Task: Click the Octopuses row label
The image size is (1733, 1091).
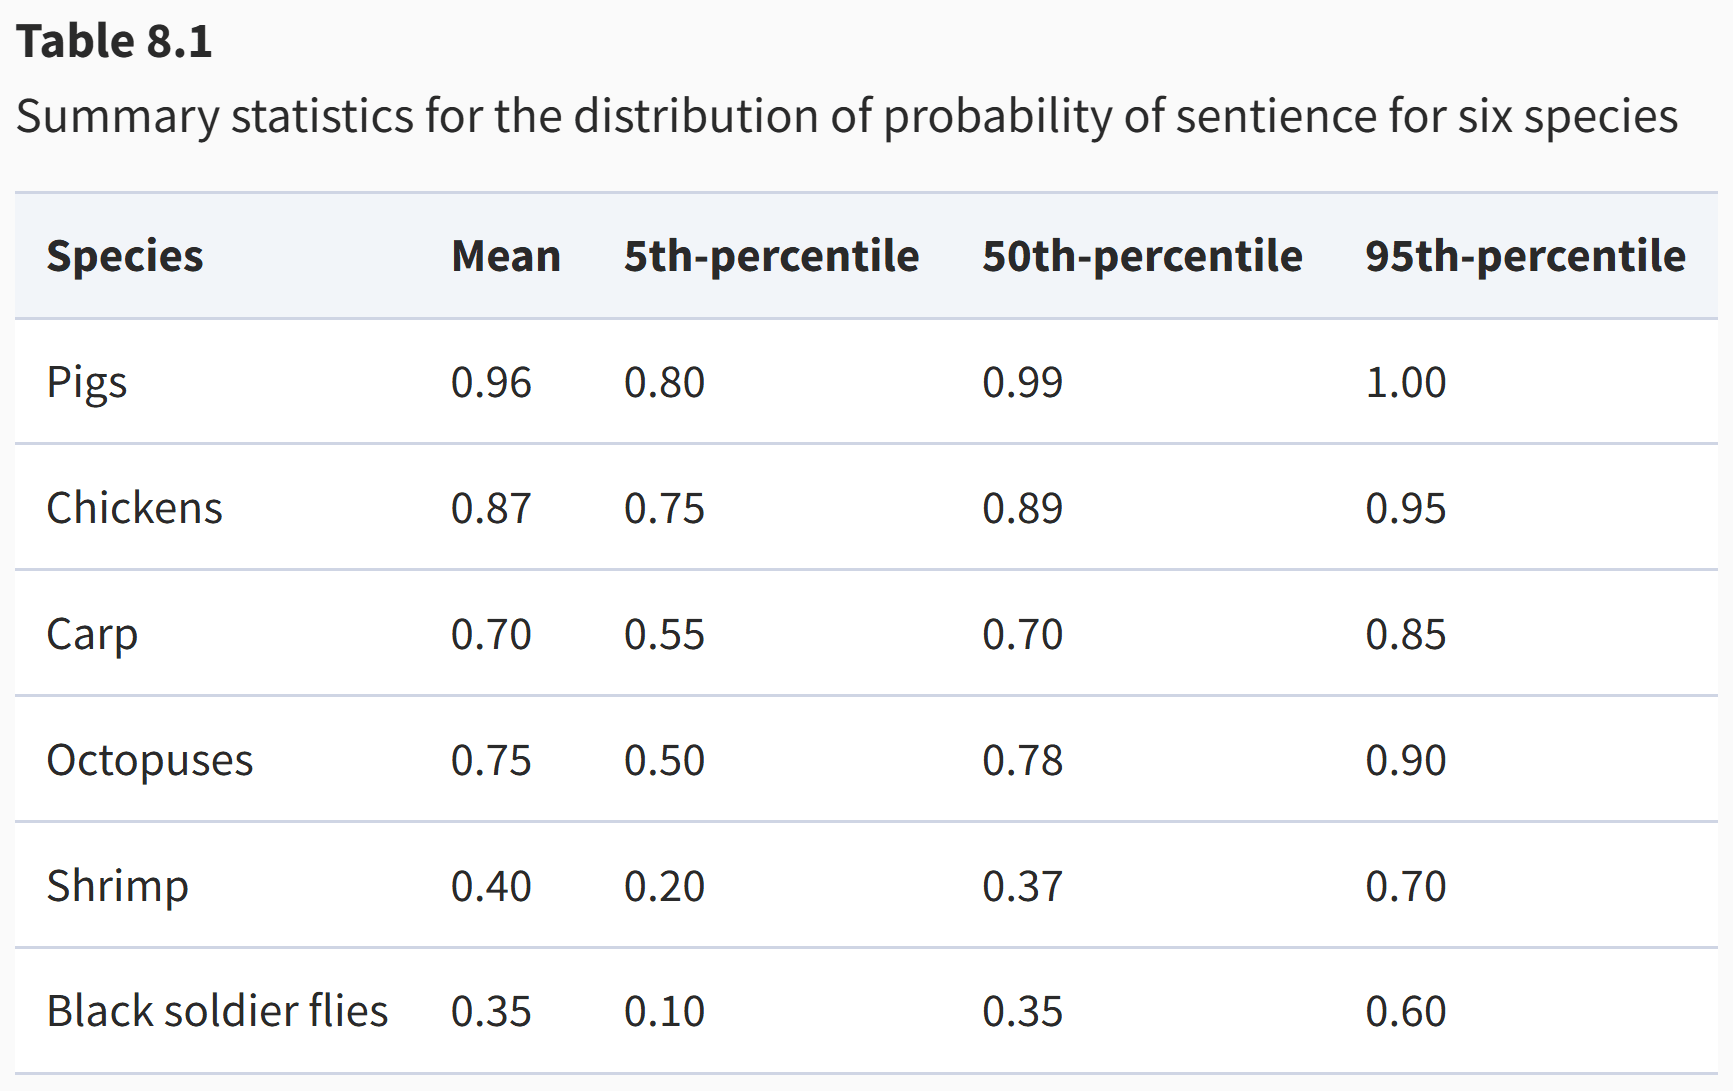Action: [150, 760]
